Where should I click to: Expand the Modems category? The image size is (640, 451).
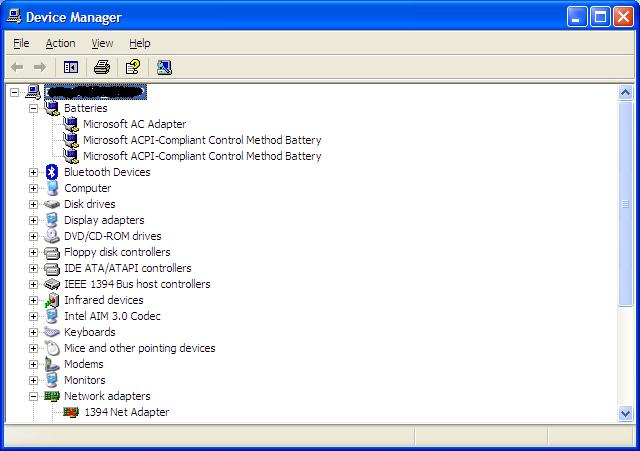(33, 364)
